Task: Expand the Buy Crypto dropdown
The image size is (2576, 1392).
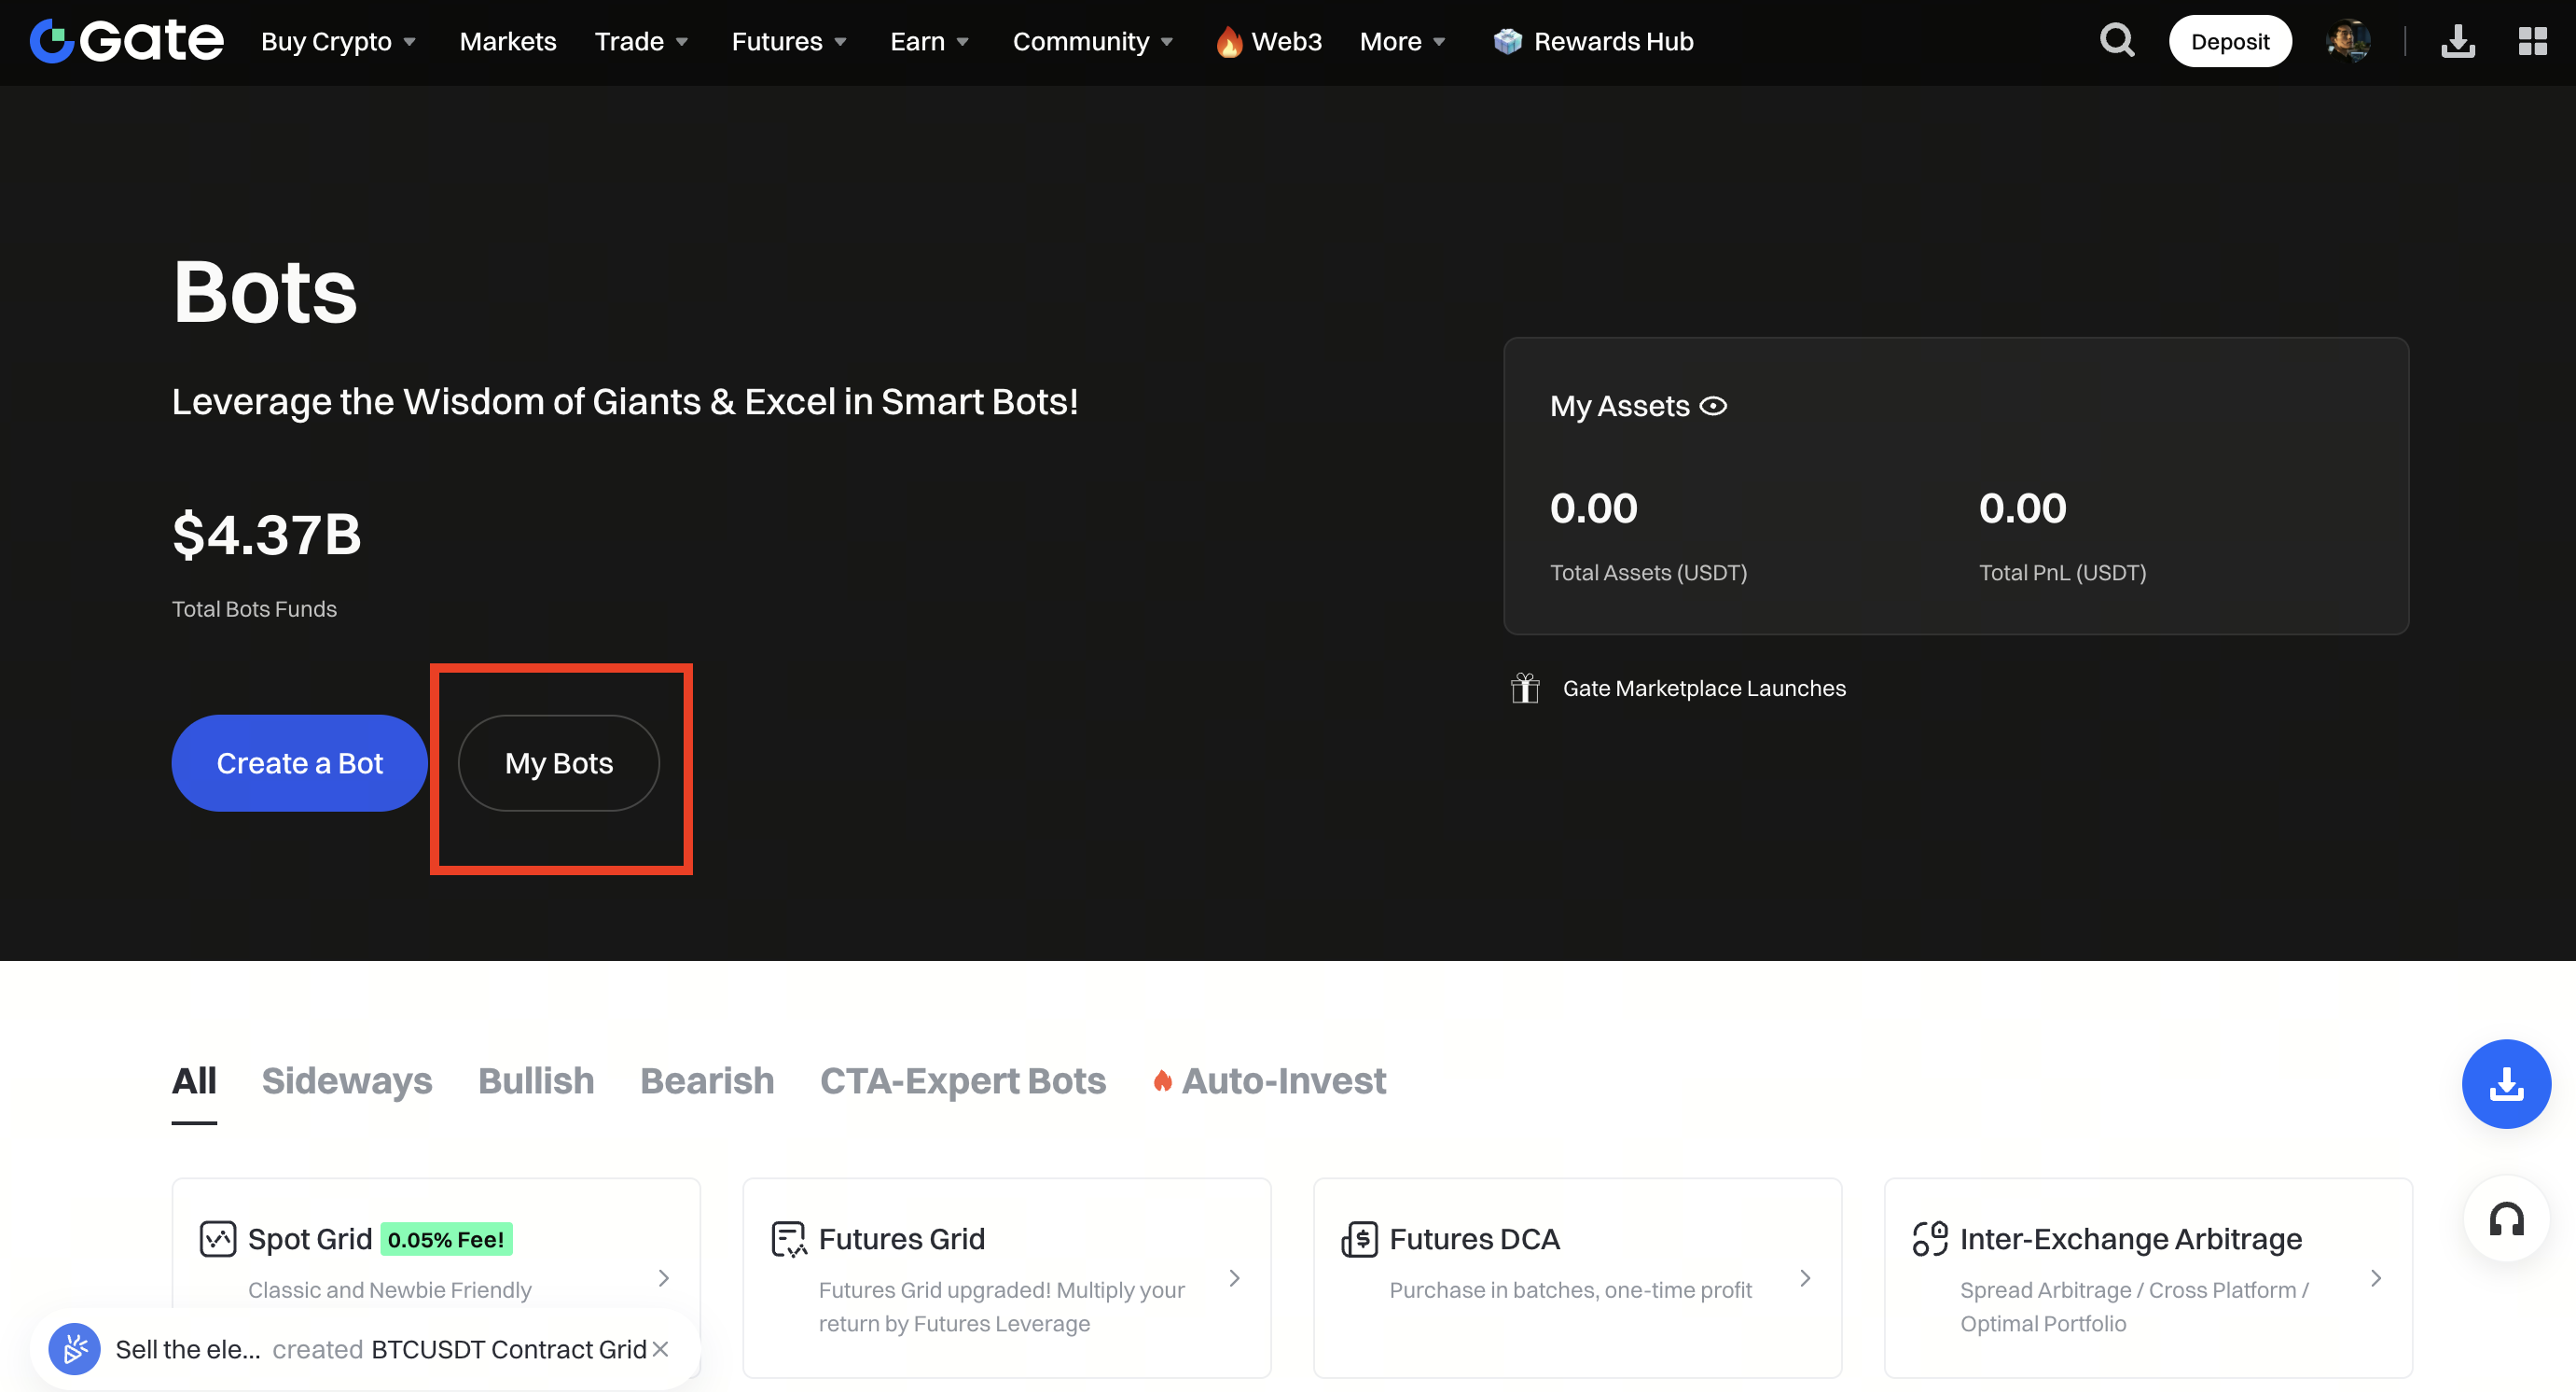Action: click(338, 41)
